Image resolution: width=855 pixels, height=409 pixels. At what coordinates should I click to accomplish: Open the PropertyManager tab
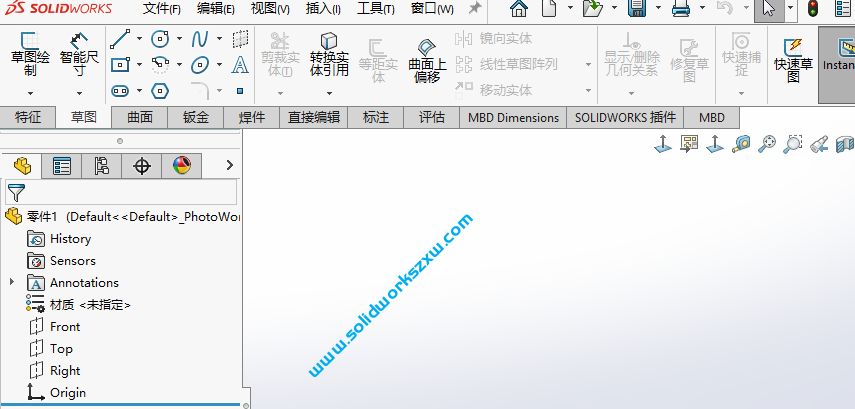pyautogui.click(x=62, y=166)
